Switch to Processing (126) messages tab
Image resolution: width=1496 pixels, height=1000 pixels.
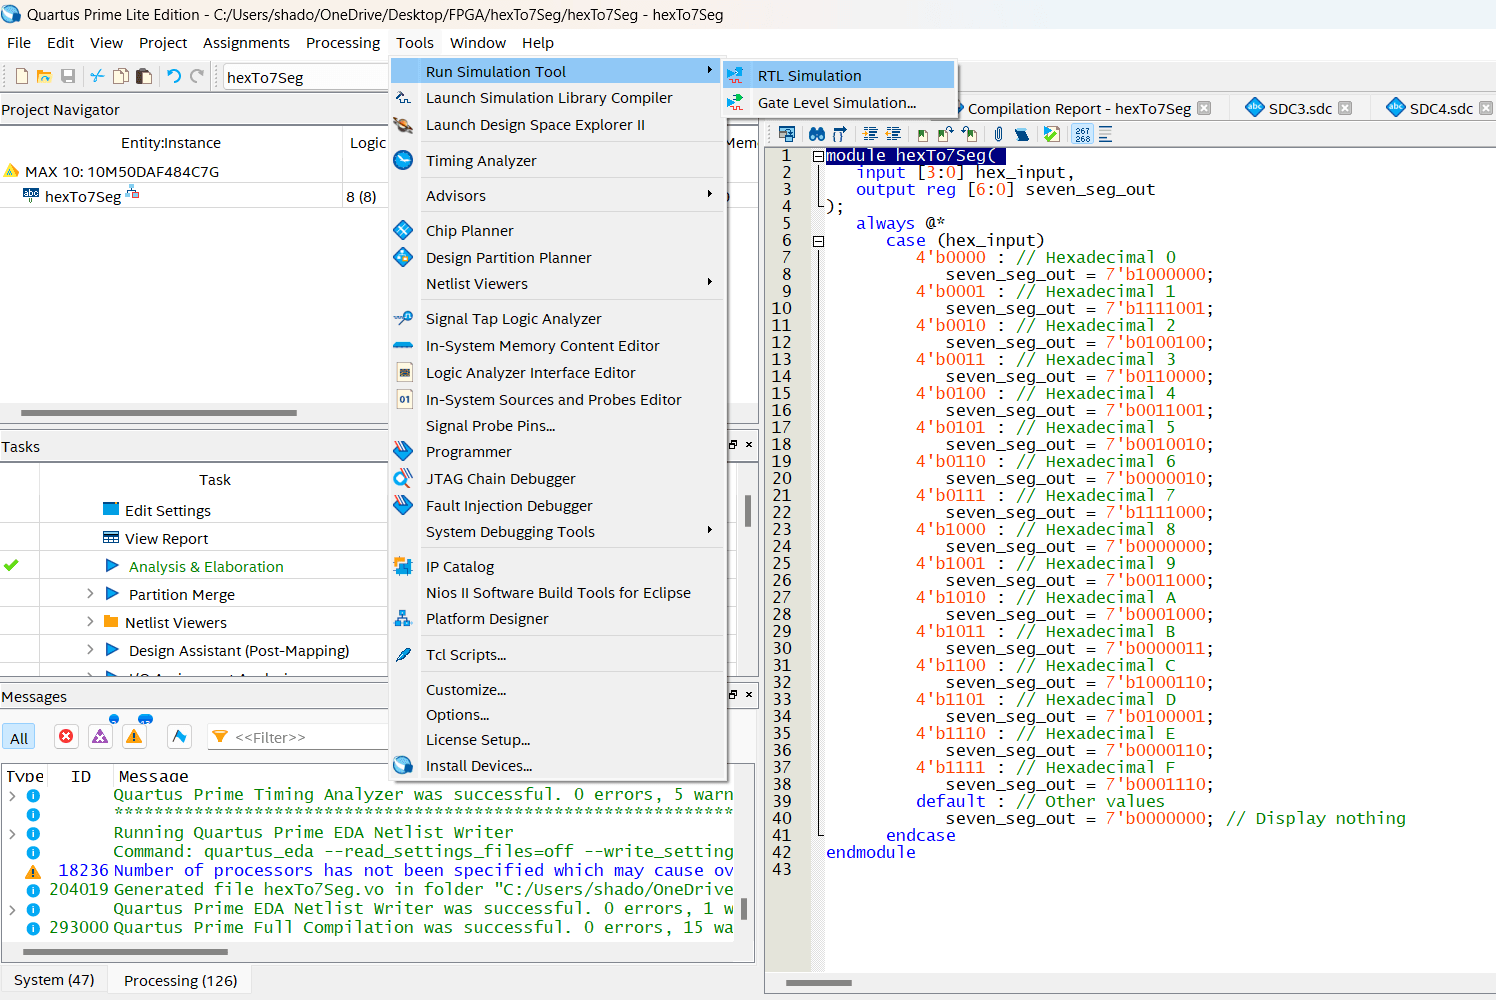point(180,980)
